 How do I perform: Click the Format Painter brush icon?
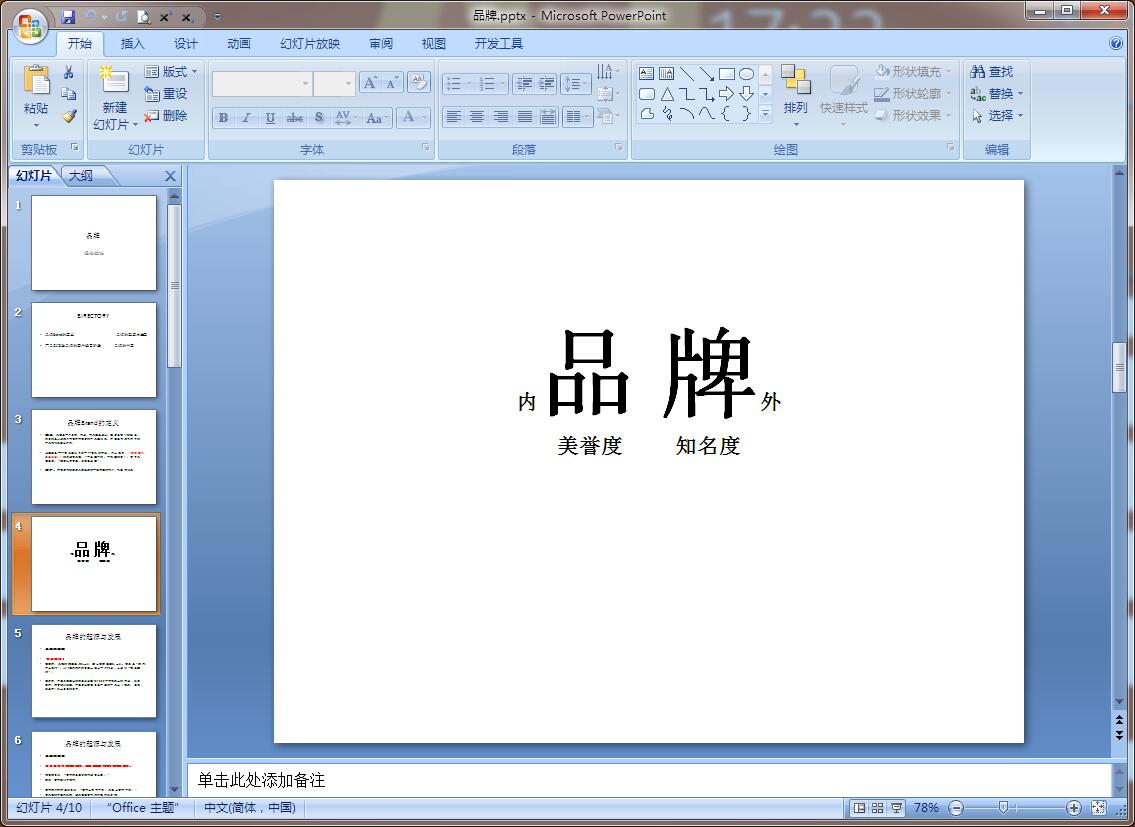69,116
